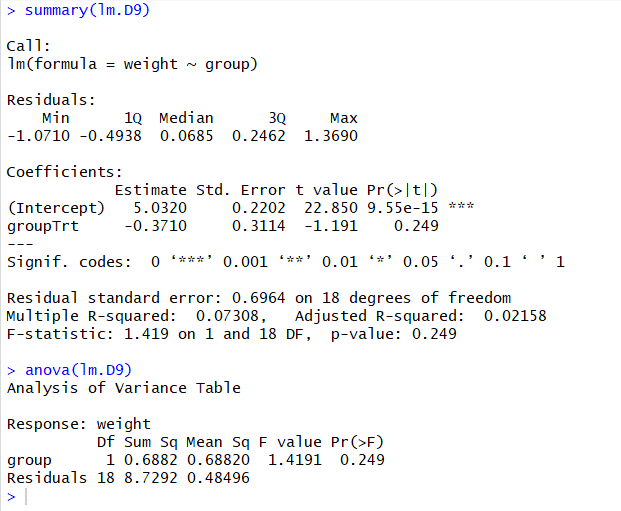Screen dimensions: 621x511
Task: Click the groupTrt standard error 0.3114
Action: (256, 226)
